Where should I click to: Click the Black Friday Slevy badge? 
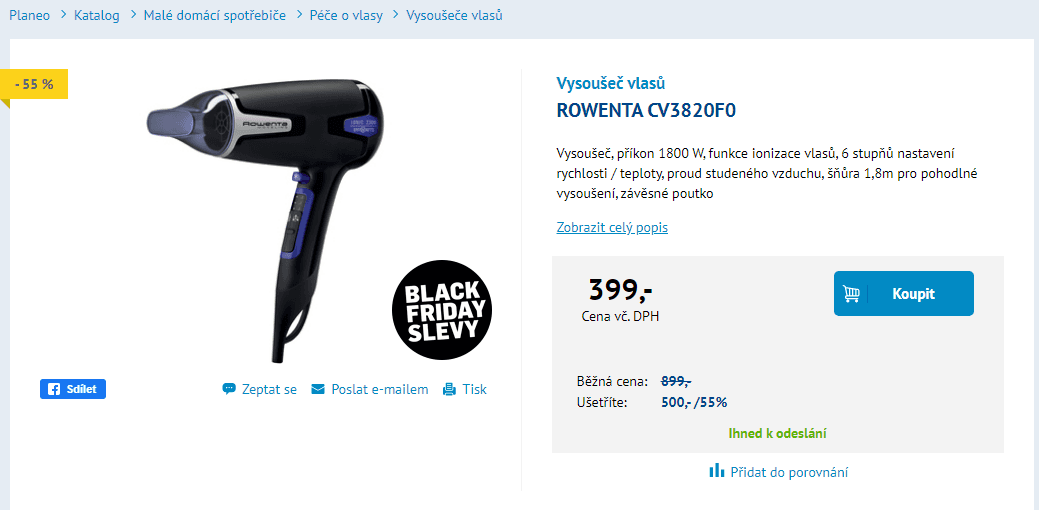[443, 310]
